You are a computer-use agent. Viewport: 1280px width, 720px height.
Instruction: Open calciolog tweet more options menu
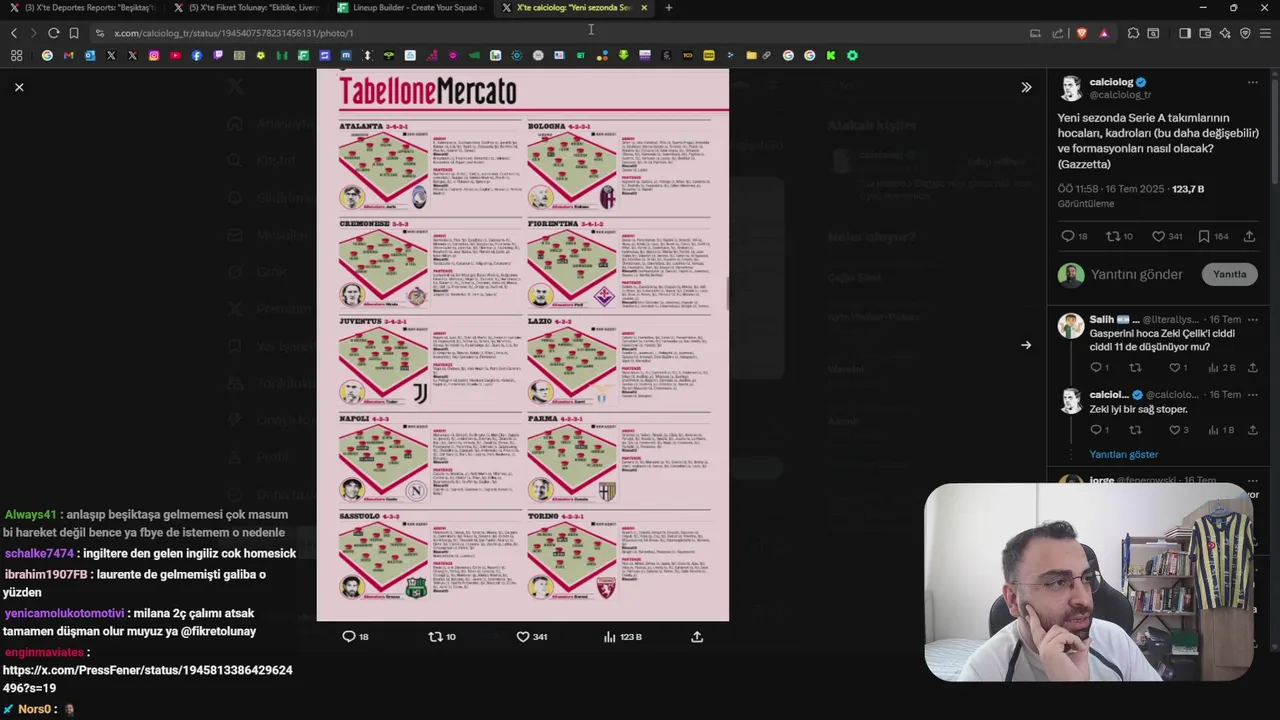tap(1252, 82)
